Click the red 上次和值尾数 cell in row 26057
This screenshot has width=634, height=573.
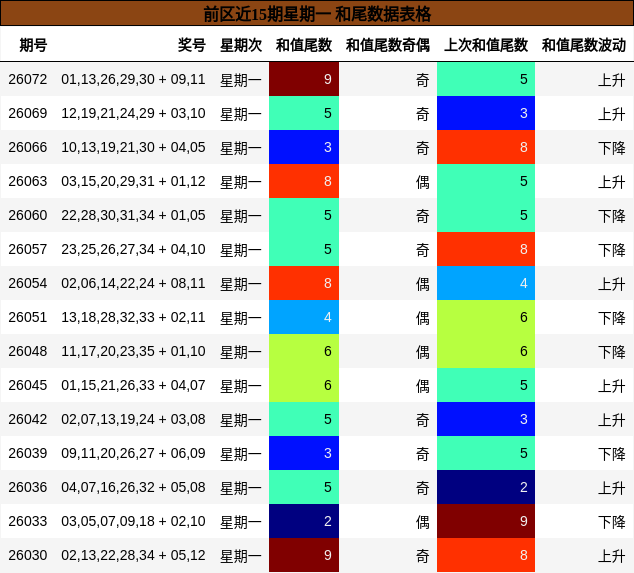(x=486, y=249)
